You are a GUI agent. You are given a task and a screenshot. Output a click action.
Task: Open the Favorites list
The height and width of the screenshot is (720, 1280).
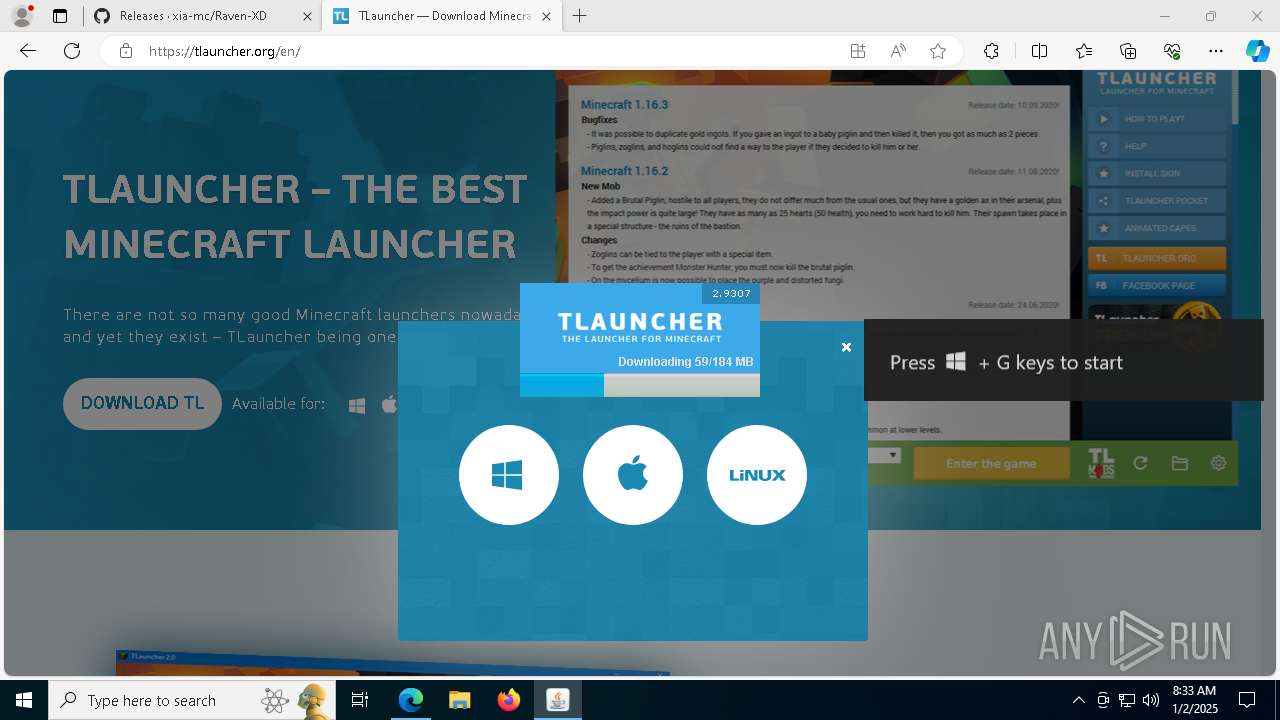pos(1084,51)
